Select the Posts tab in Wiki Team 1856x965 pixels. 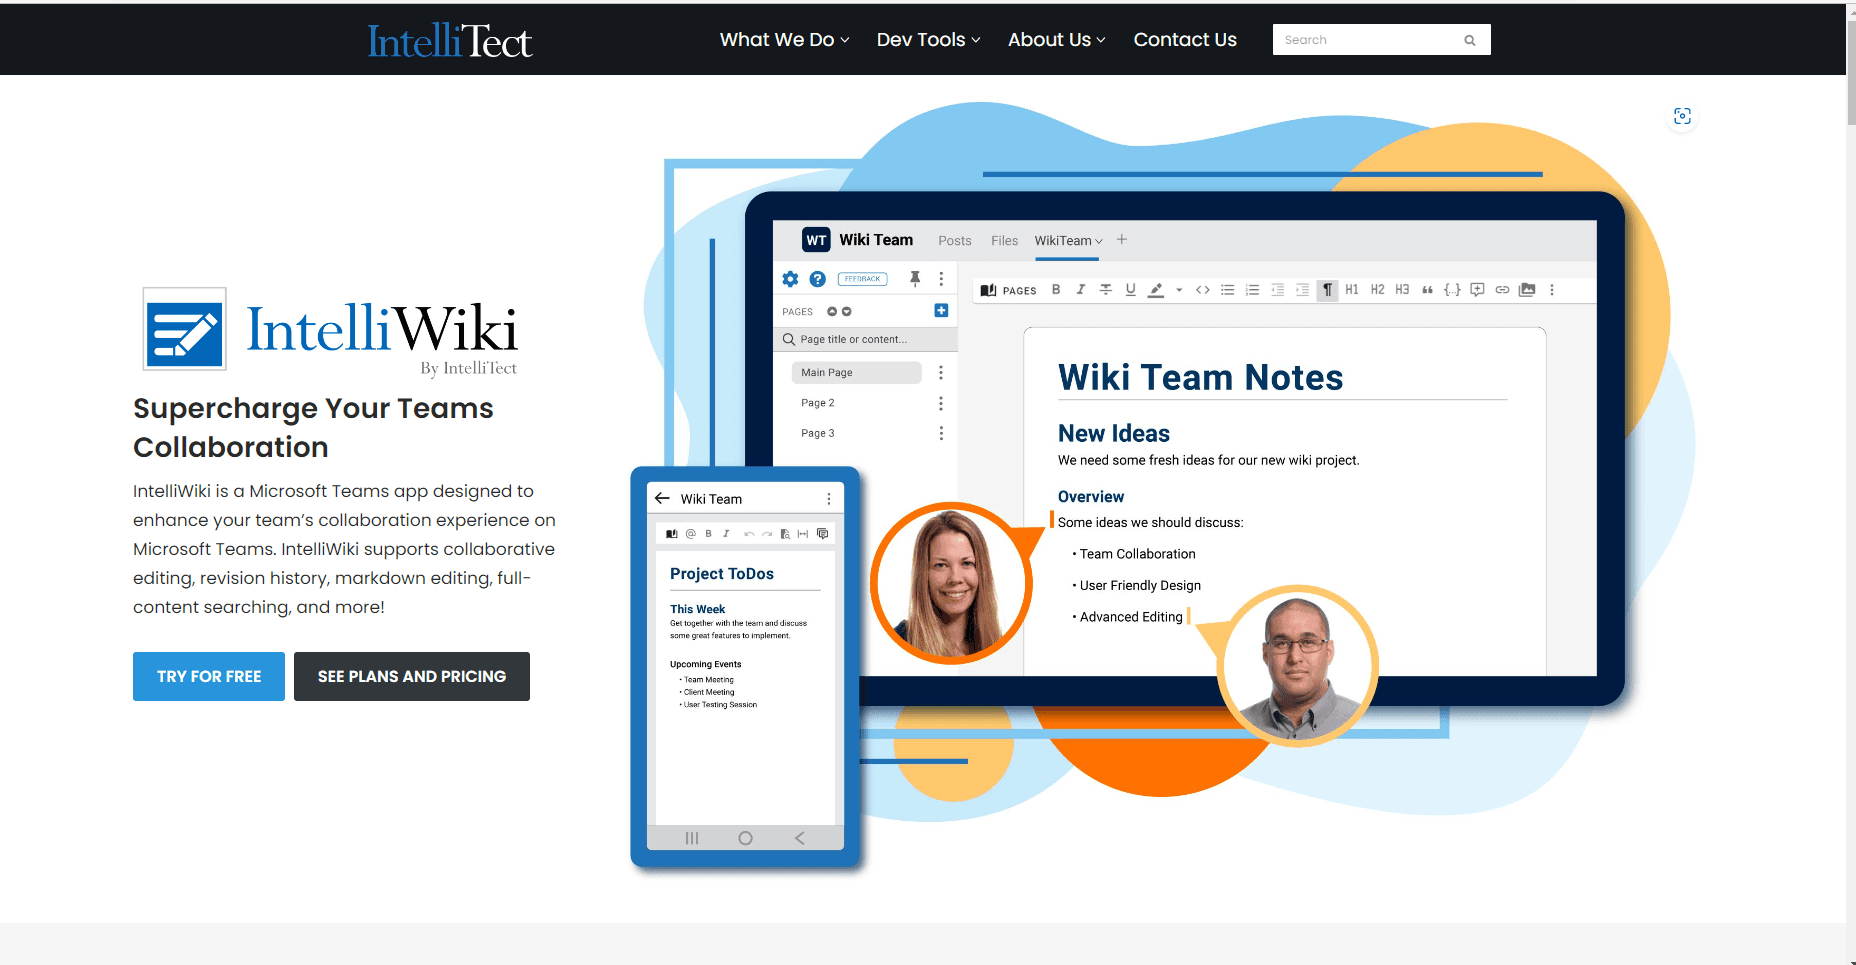coord(955,241)
